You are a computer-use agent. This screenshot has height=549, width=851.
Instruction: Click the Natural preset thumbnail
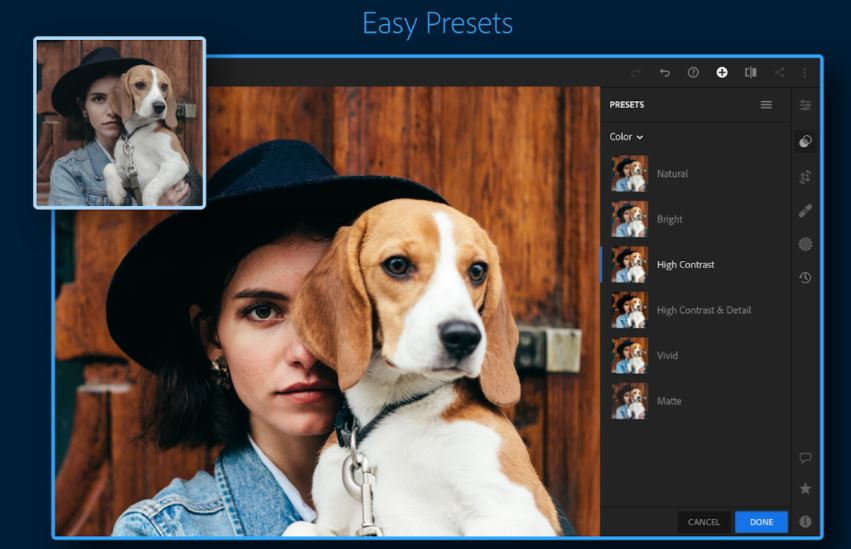[630, 174]
